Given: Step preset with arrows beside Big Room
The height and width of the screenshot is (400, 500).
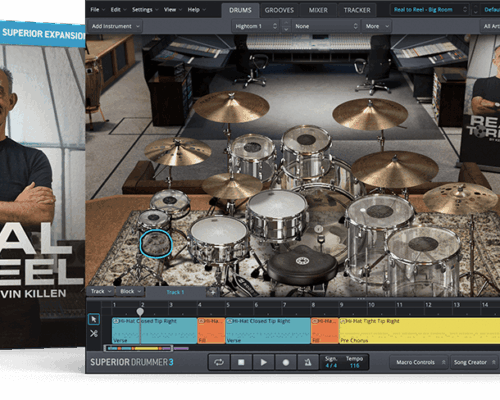Looking at the screenshot, I should pos(476,10).
